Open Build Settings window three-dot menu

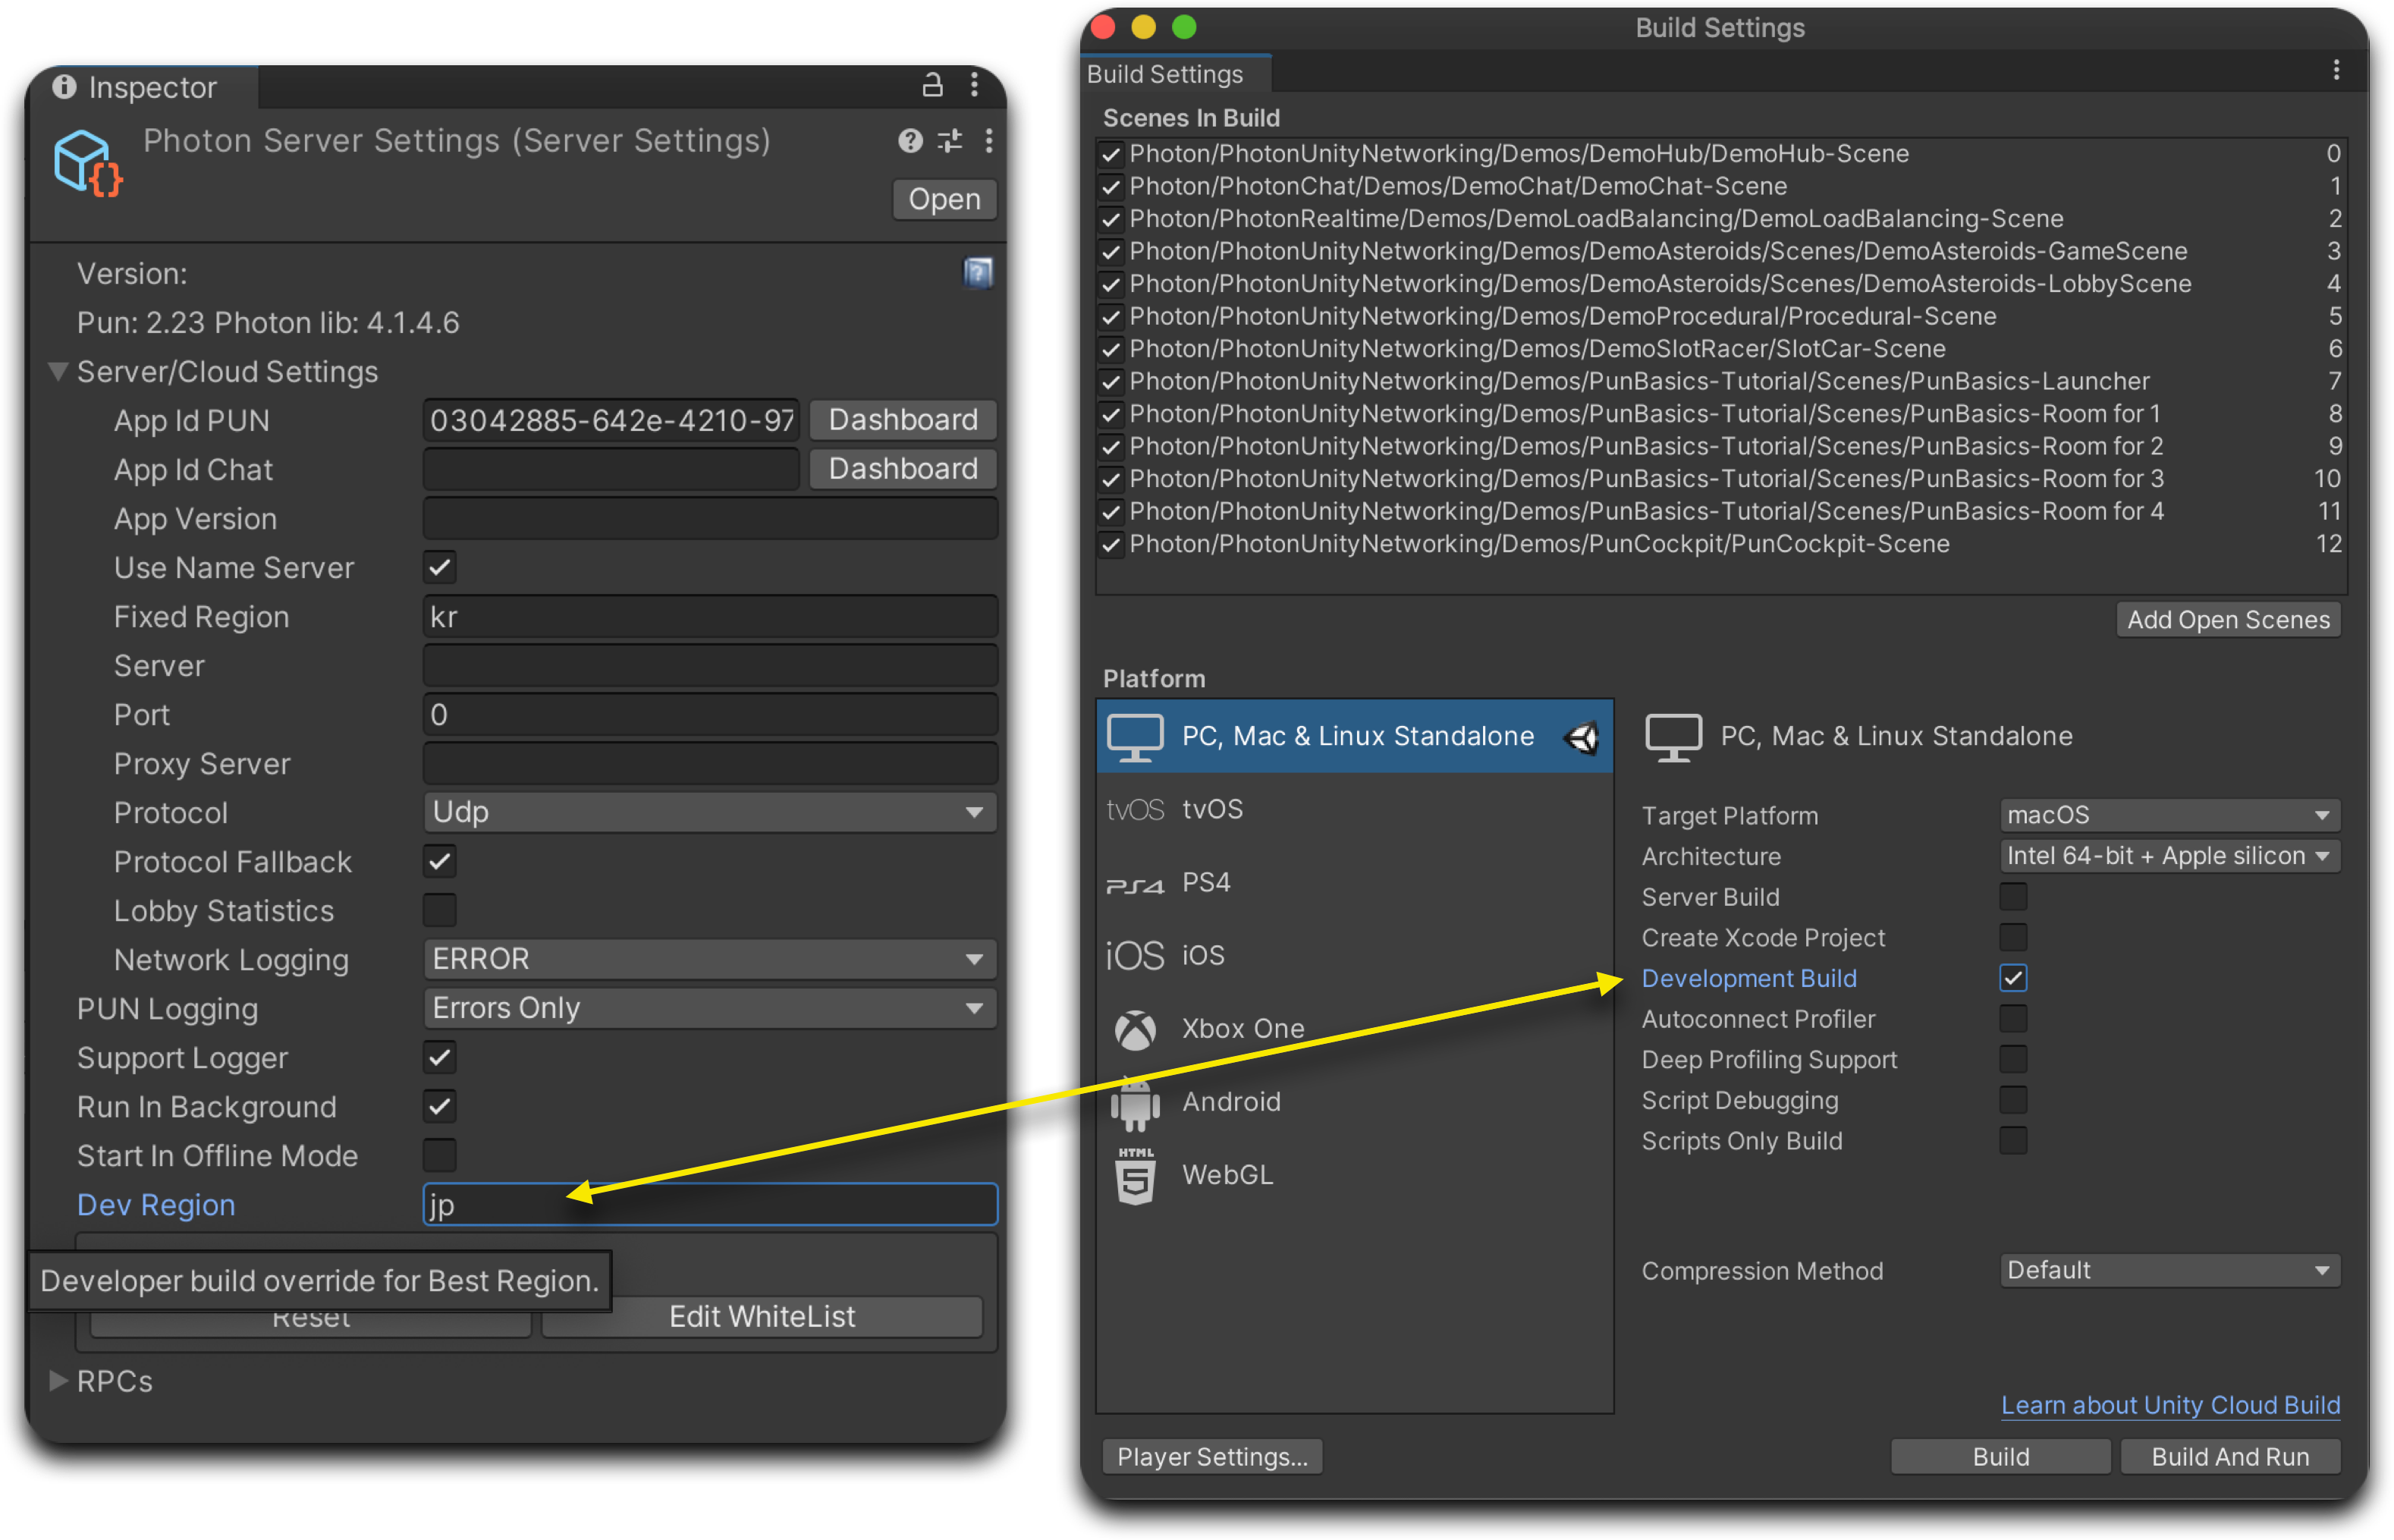pos(2335,70)
